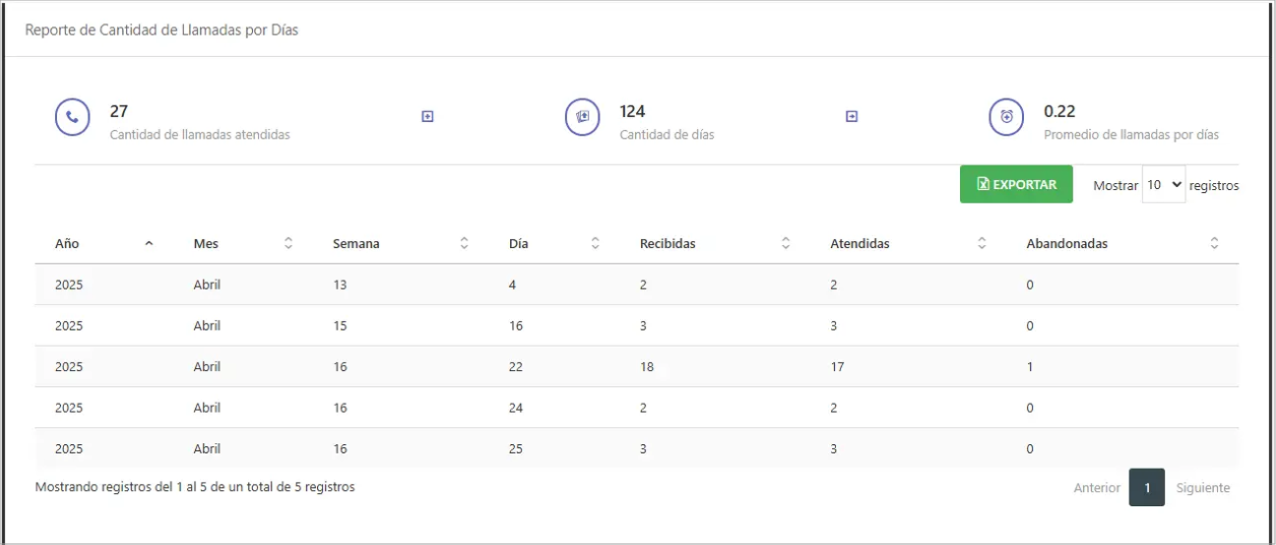Image resolution: width=1276 pixels, height=545 pixels.
Task: Sort by Abandonadas column arrows
Action: pyautogui.click(x=1214, y=244)
